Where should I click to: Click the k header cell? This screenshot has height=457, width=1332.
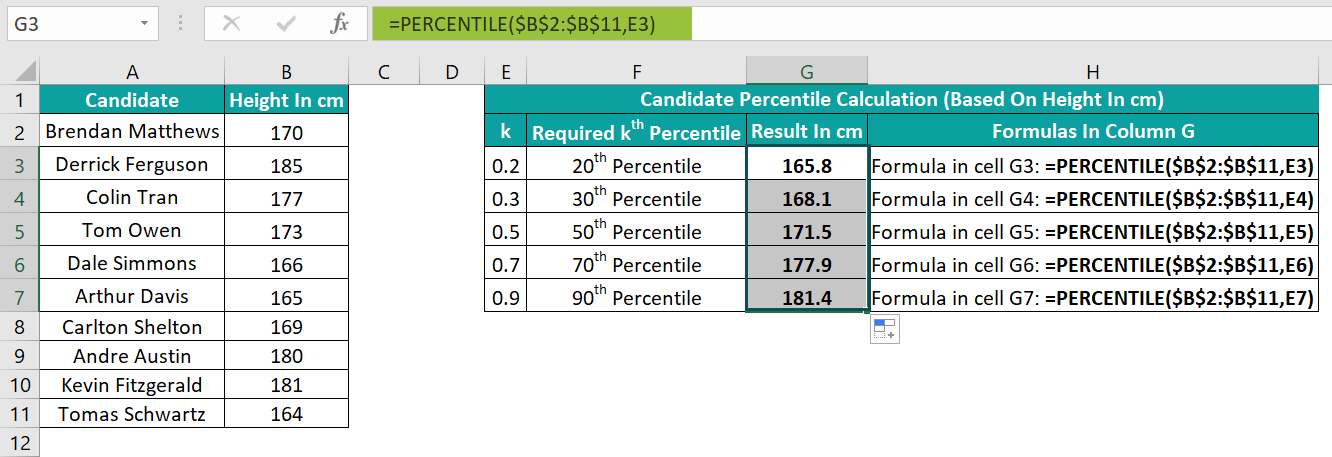(506, 132)
